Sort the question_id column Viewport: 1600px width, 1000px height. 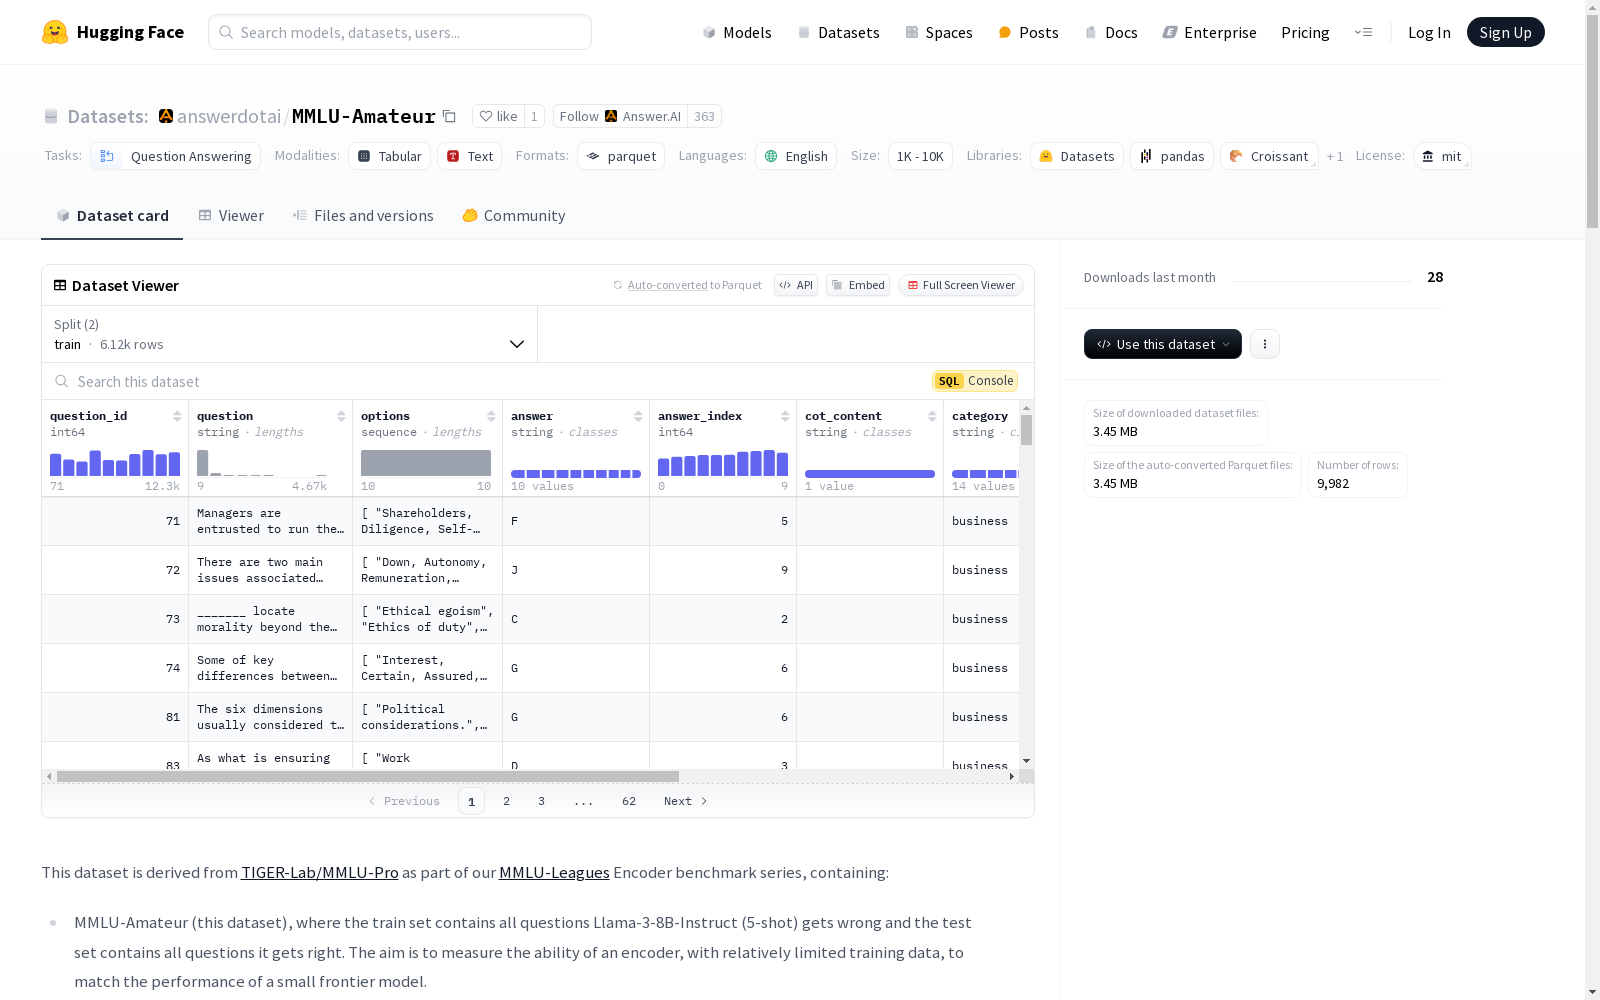(x=177, y=416)
